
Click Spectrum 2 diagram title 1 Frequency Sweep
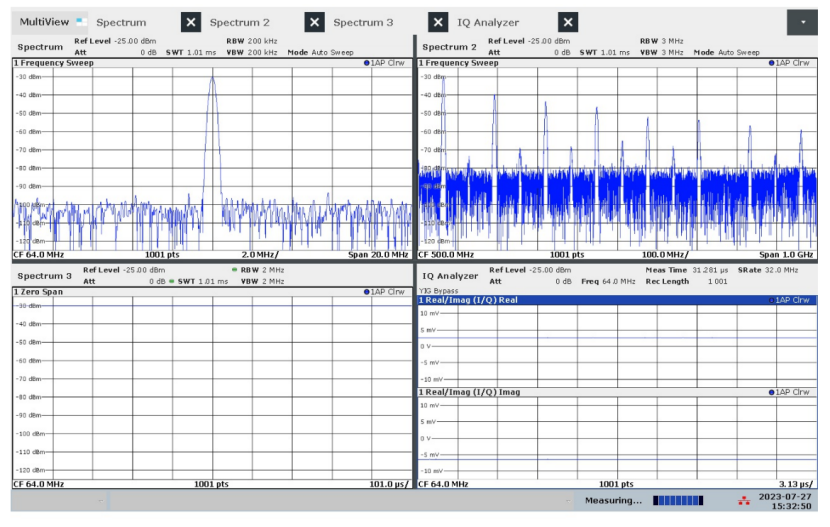coord(458,63)
